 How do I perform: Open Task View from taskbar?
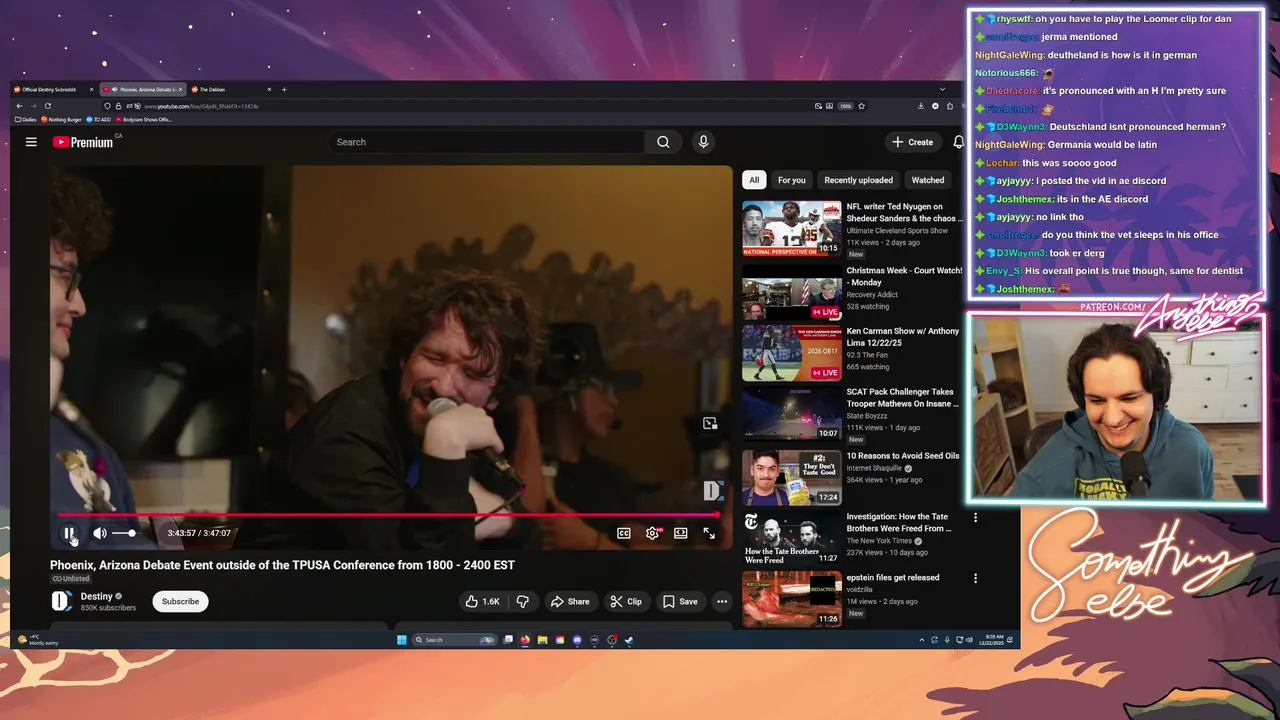pos(508,640)
